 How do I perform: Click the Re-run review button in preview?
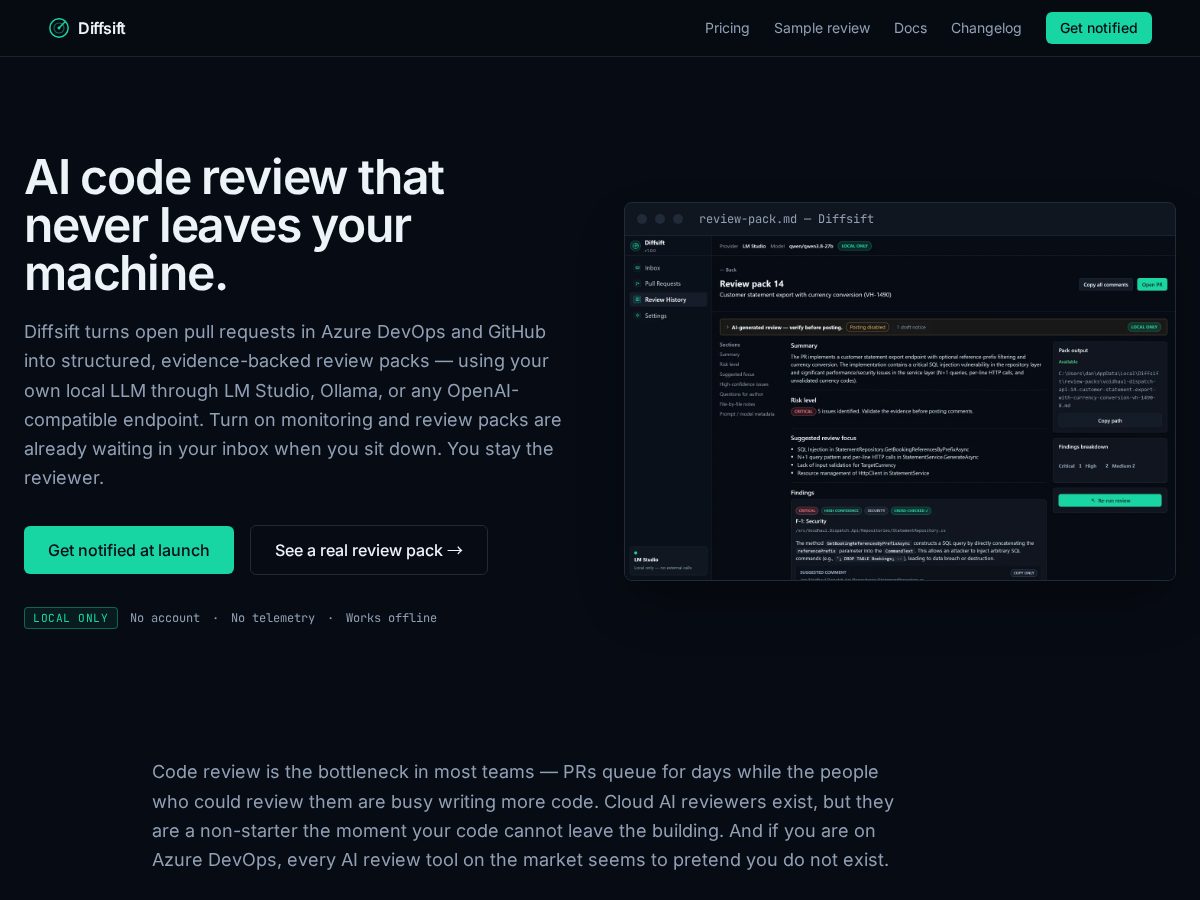pos(1110,500)
